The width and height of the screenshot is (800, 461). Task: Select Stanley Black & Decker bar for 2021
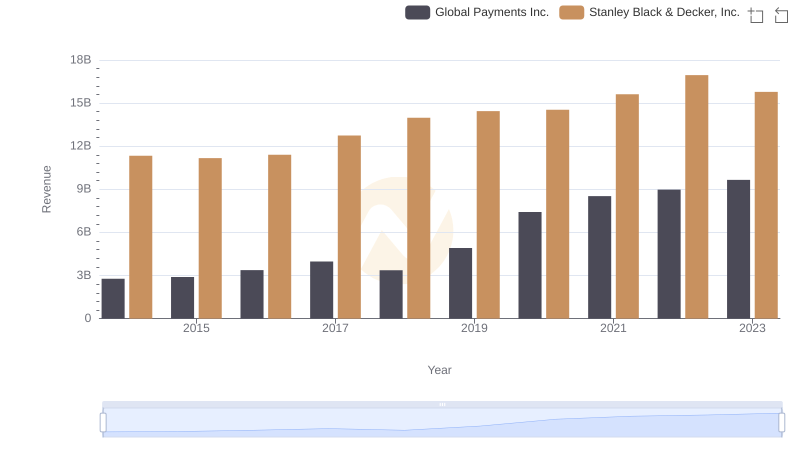tap(628, 206)
